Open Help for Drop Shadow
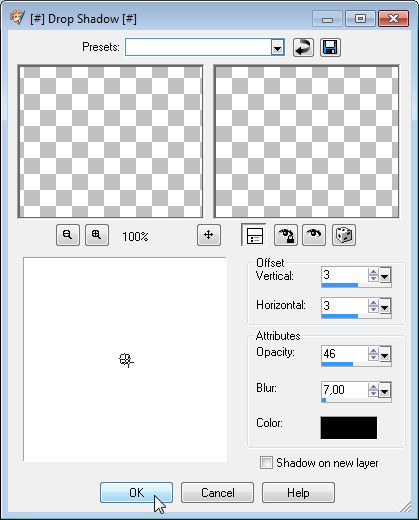Viewport: 419px width, 520px height. (x=298, y=492)
